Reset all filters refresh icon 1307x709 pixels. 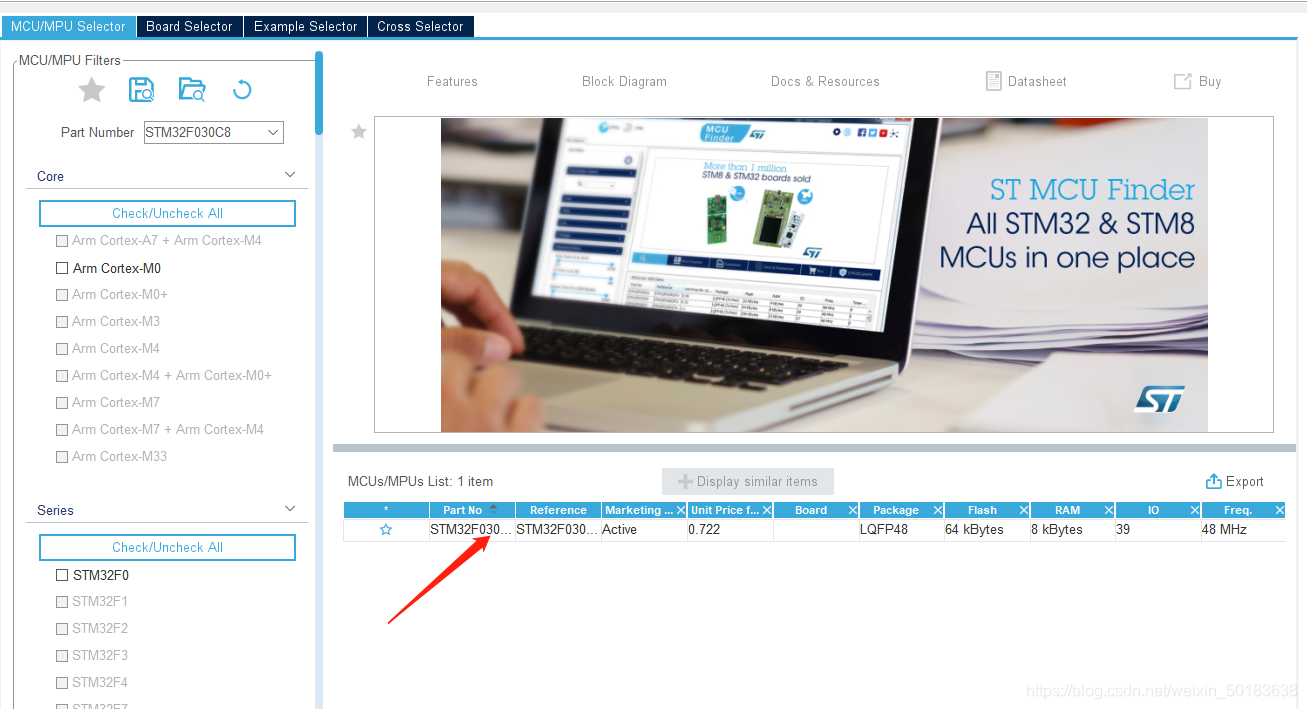[x=242, y=91]
